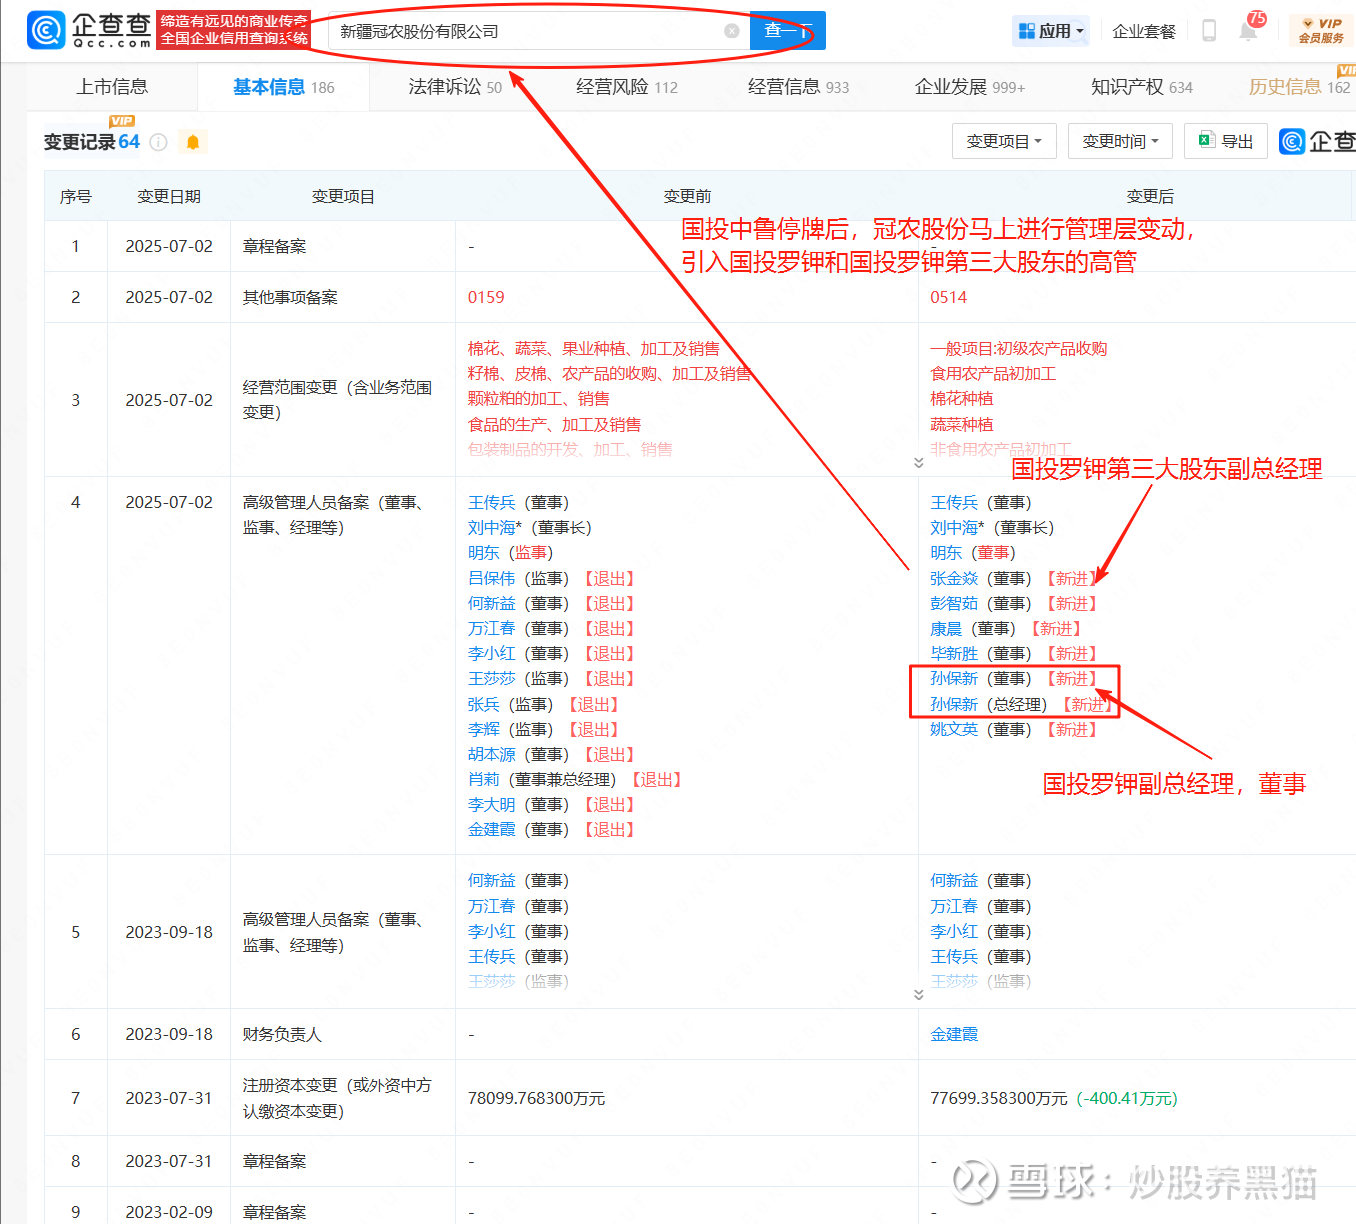The image size is (1356, 1224).
Task: Clear the search box with the X icon
Action: pyautogui.click(x=732, y=31)
